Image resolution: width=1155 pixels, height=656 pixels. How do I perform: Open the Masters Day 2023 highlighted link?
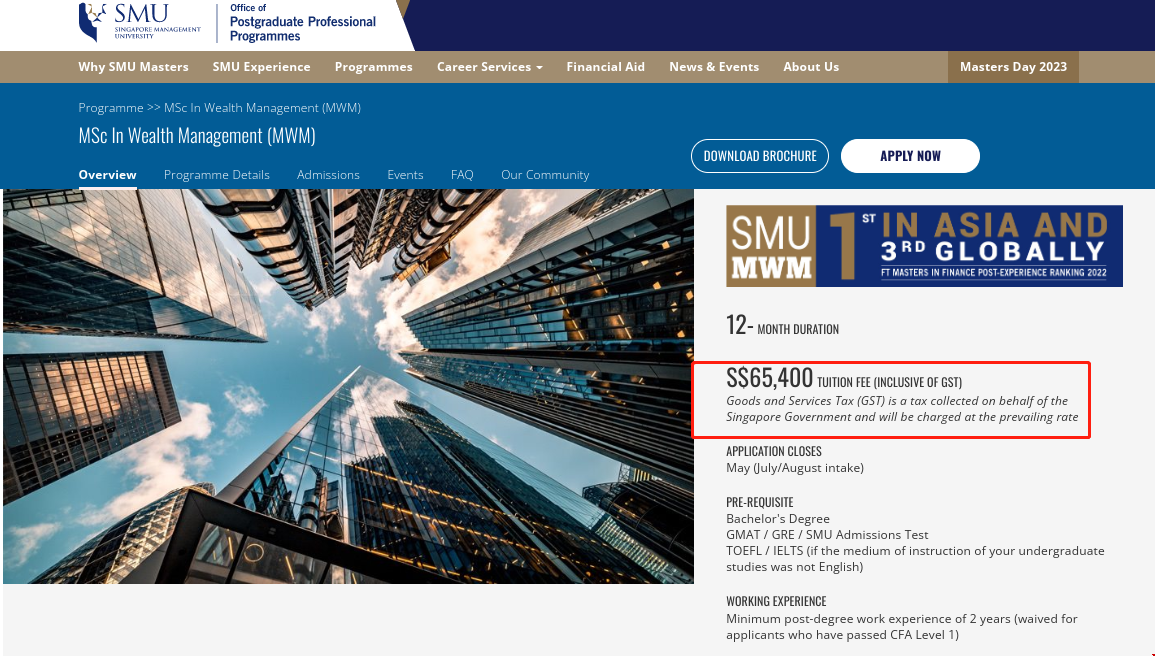tap(1013, 67)
